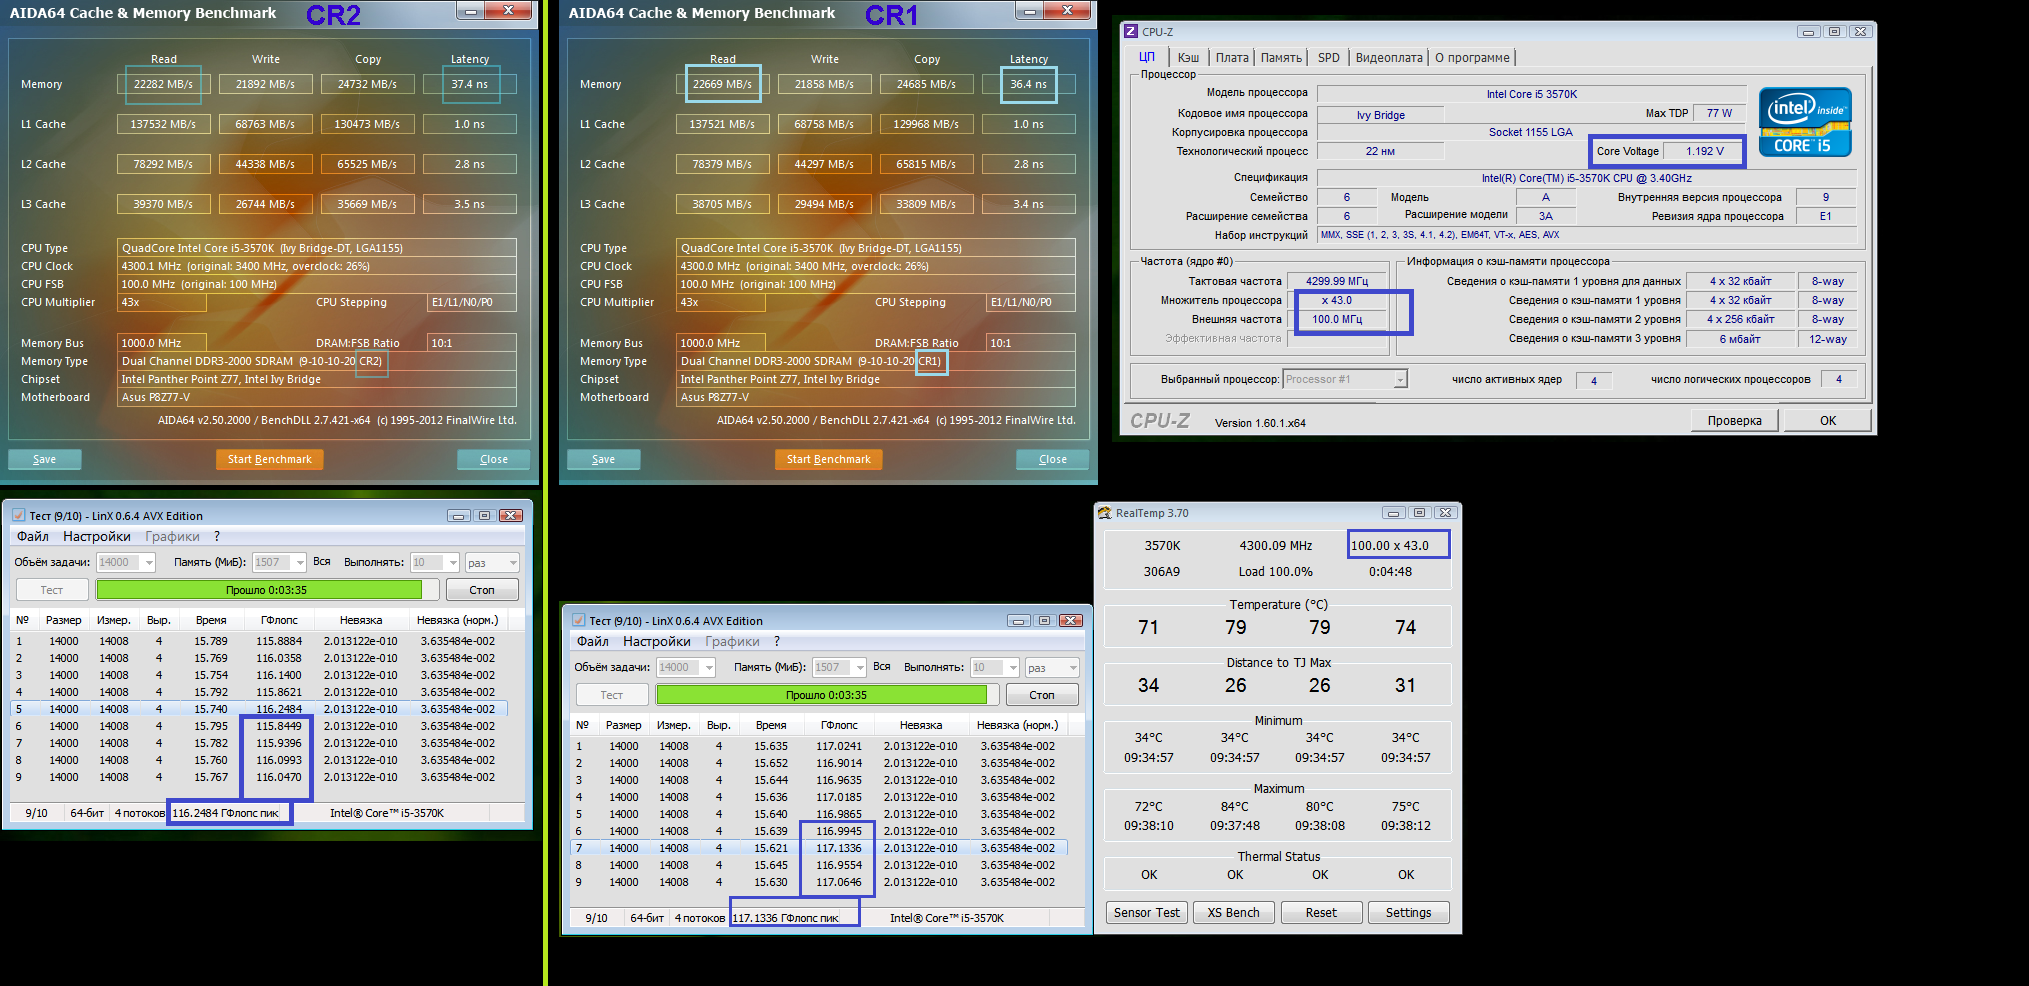Click the 117.0241 GFlops cell in LinX

(x=839, y=746)
